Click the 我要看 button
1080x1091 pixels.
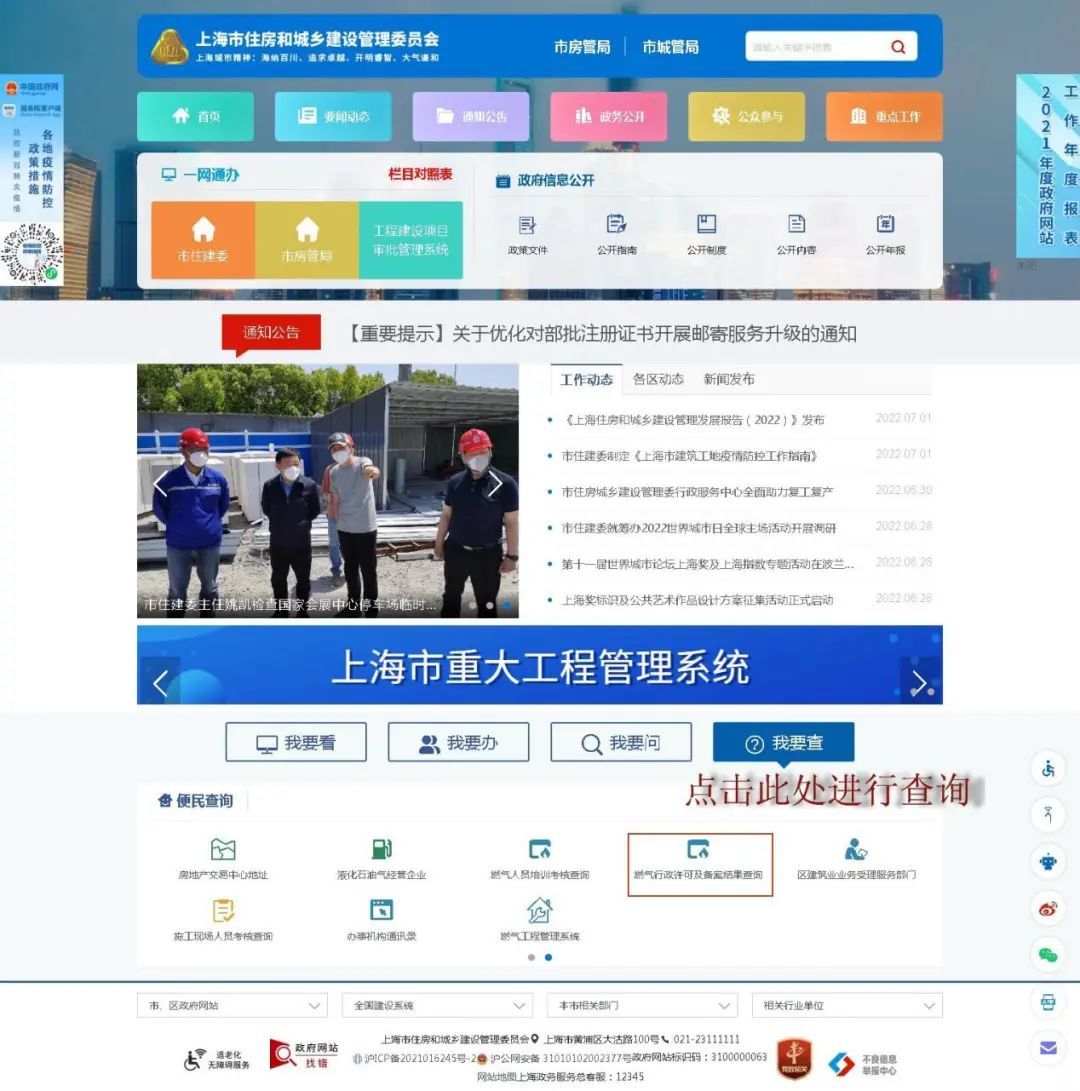[296, 742]
